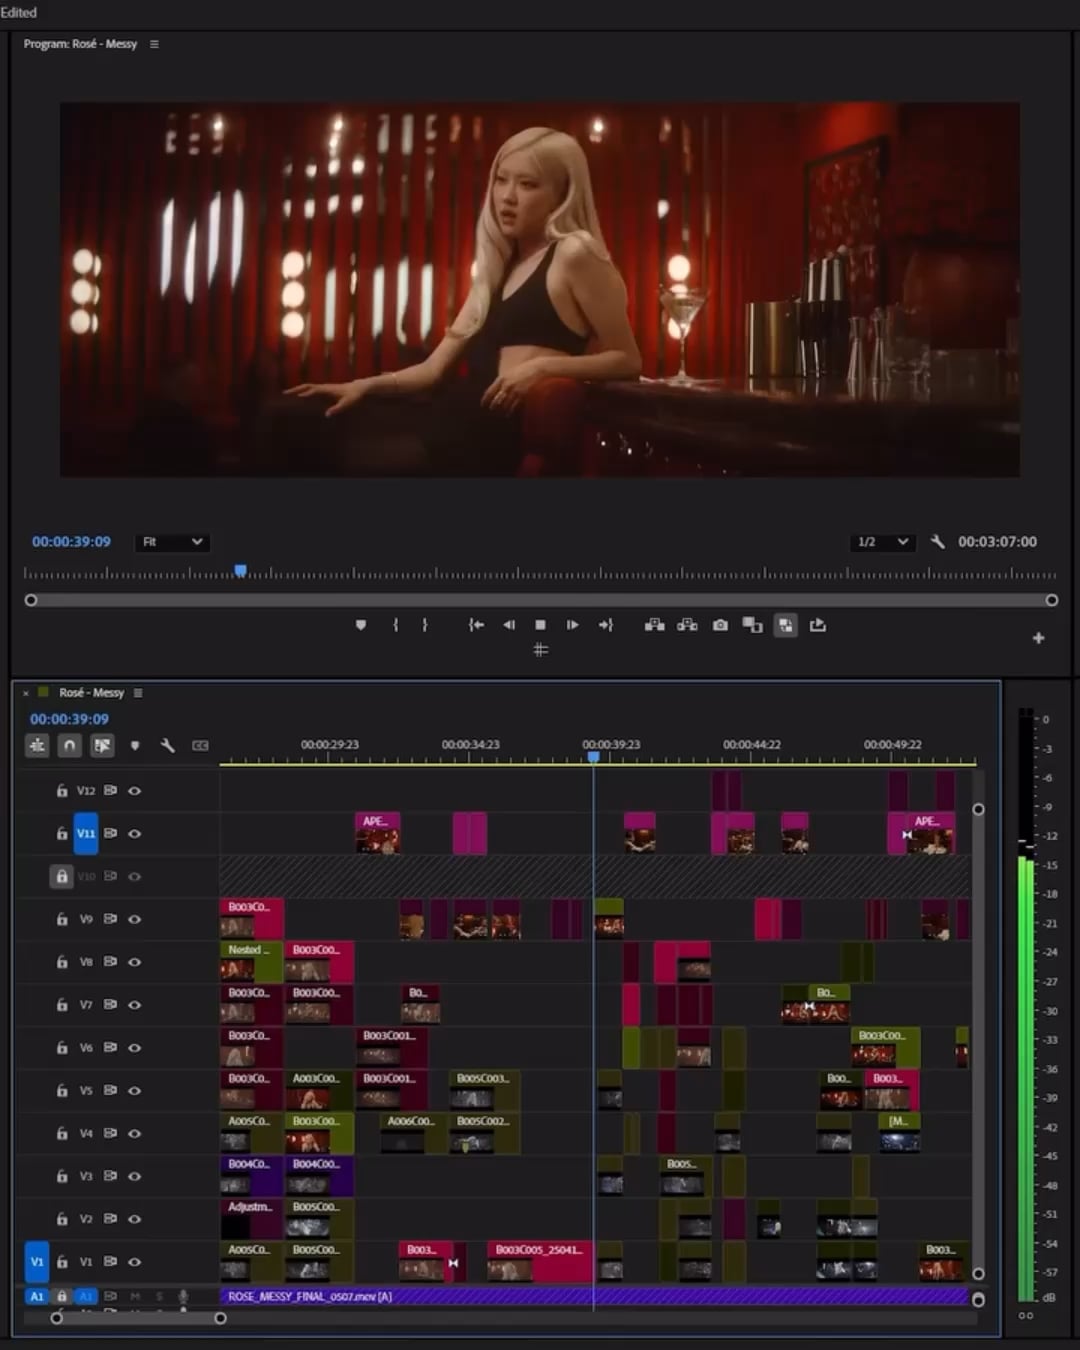This screenshot has height=1350, width=1080.
Task: Toggle Linked Selection button
Action: coord(102,745)
